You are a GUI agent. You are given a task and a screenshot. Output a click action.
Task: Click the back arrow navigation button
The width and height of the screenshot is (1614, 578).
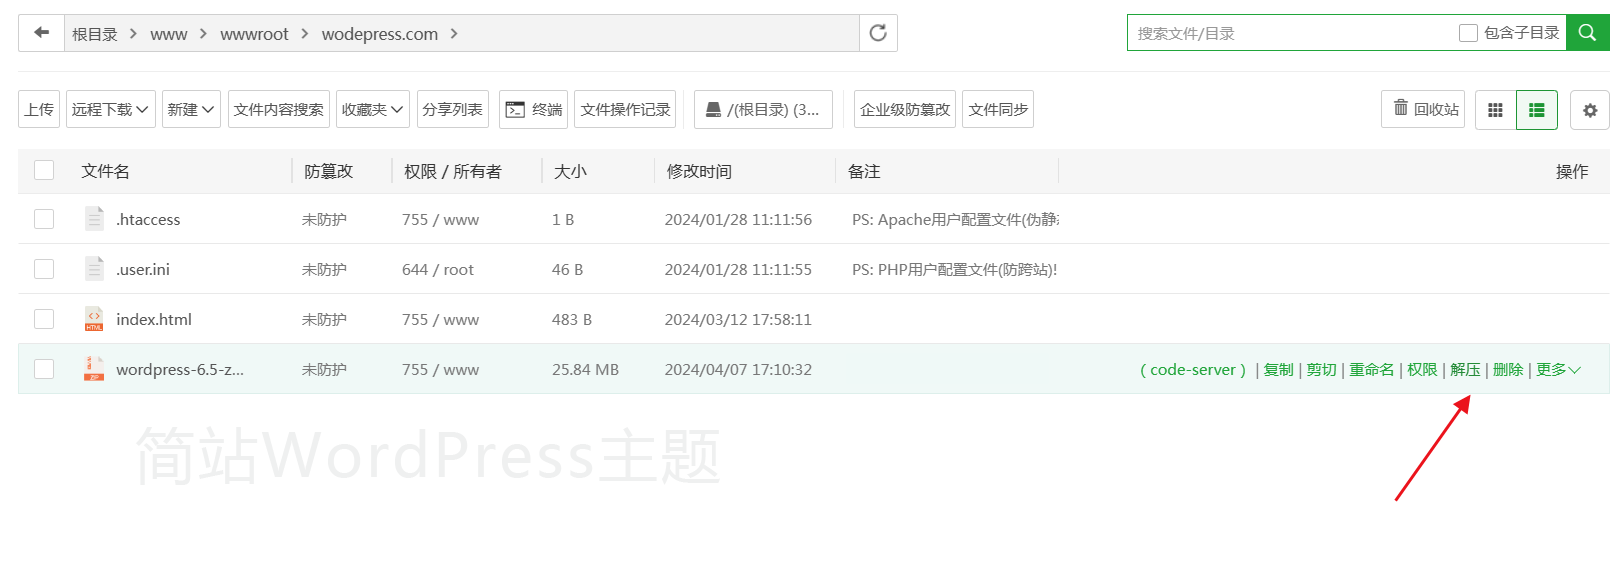point(41,33)
